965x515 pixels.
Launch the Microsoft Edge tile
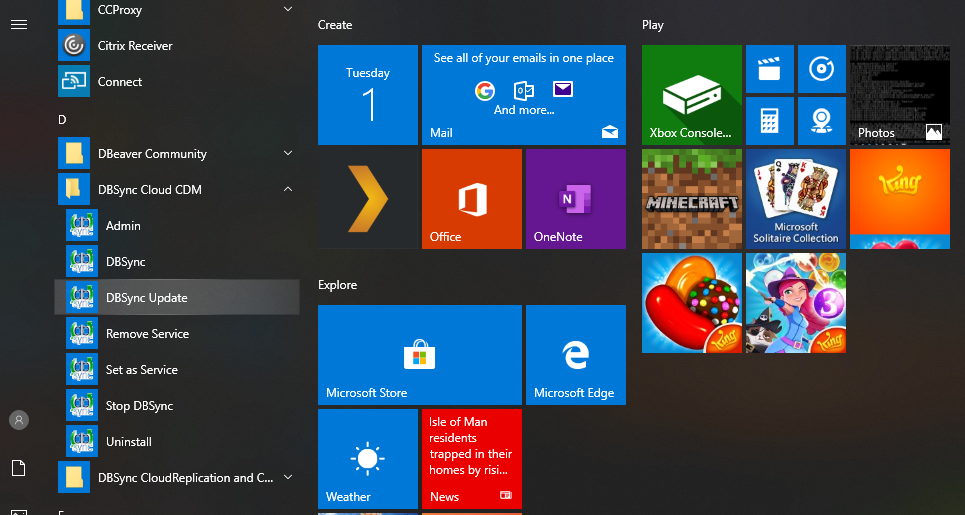[x=575, y=355]
